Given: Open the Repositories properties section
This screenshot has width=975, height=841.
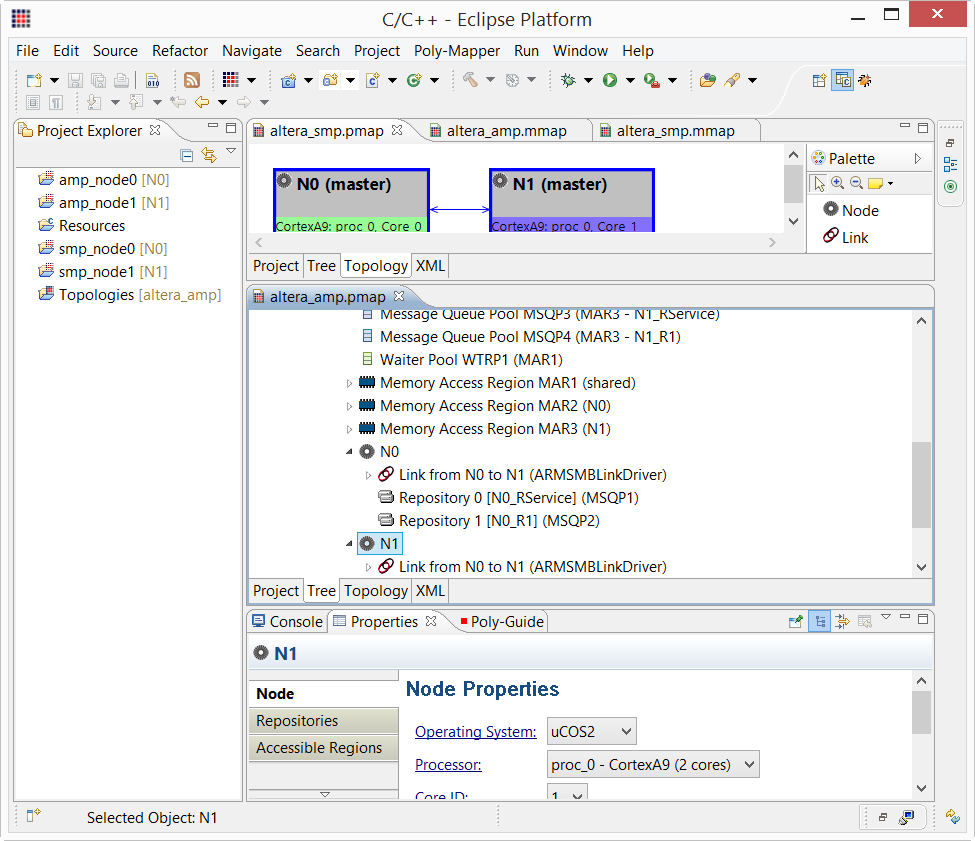Looking at the screenshot, I should [323, 721].
